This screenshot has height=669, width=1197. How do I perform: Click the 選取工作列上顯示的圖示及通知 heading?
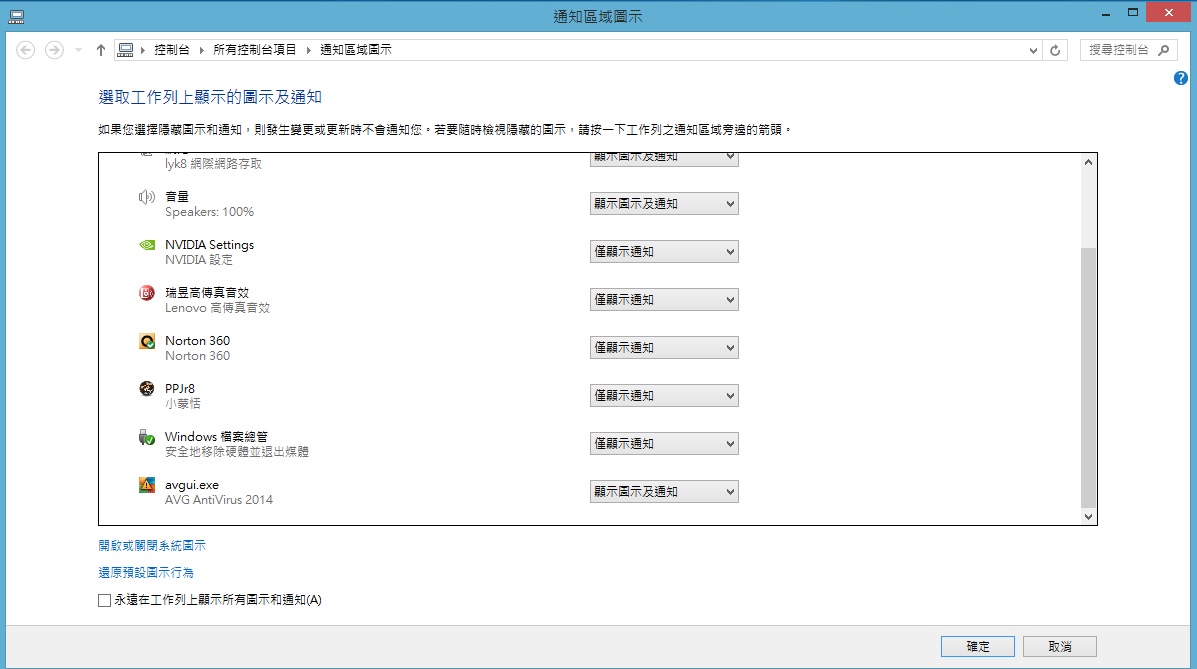point(210,97)
